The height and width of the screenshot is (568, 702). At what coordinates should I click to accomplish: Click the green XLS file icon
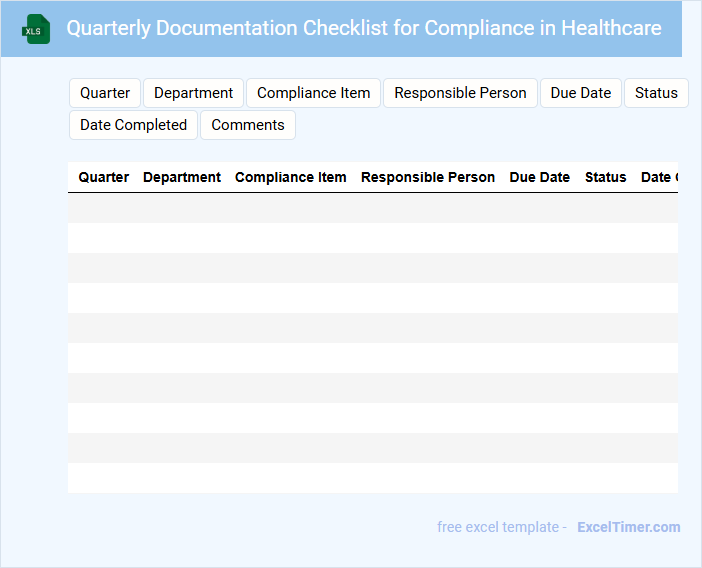click(36, 29)
